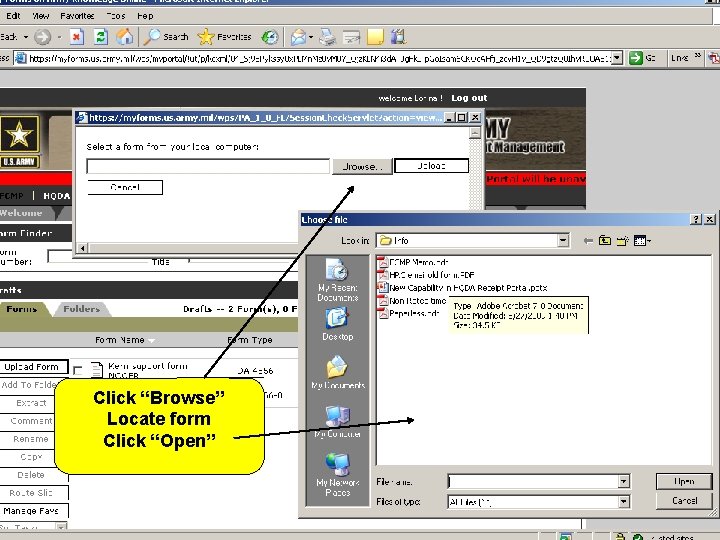Click the Edit icon in IE toolbar
The height and width of the screenshot is (540, 720).
pos(352,37)
